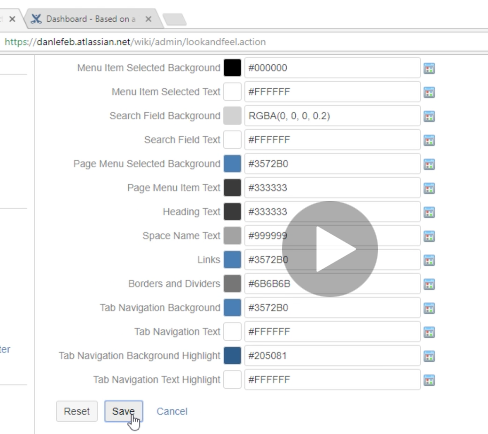The height and width of the screenshot is (434, 488).
Task: Edit the Heading Text #333333 field
Action: coord(332,212)
